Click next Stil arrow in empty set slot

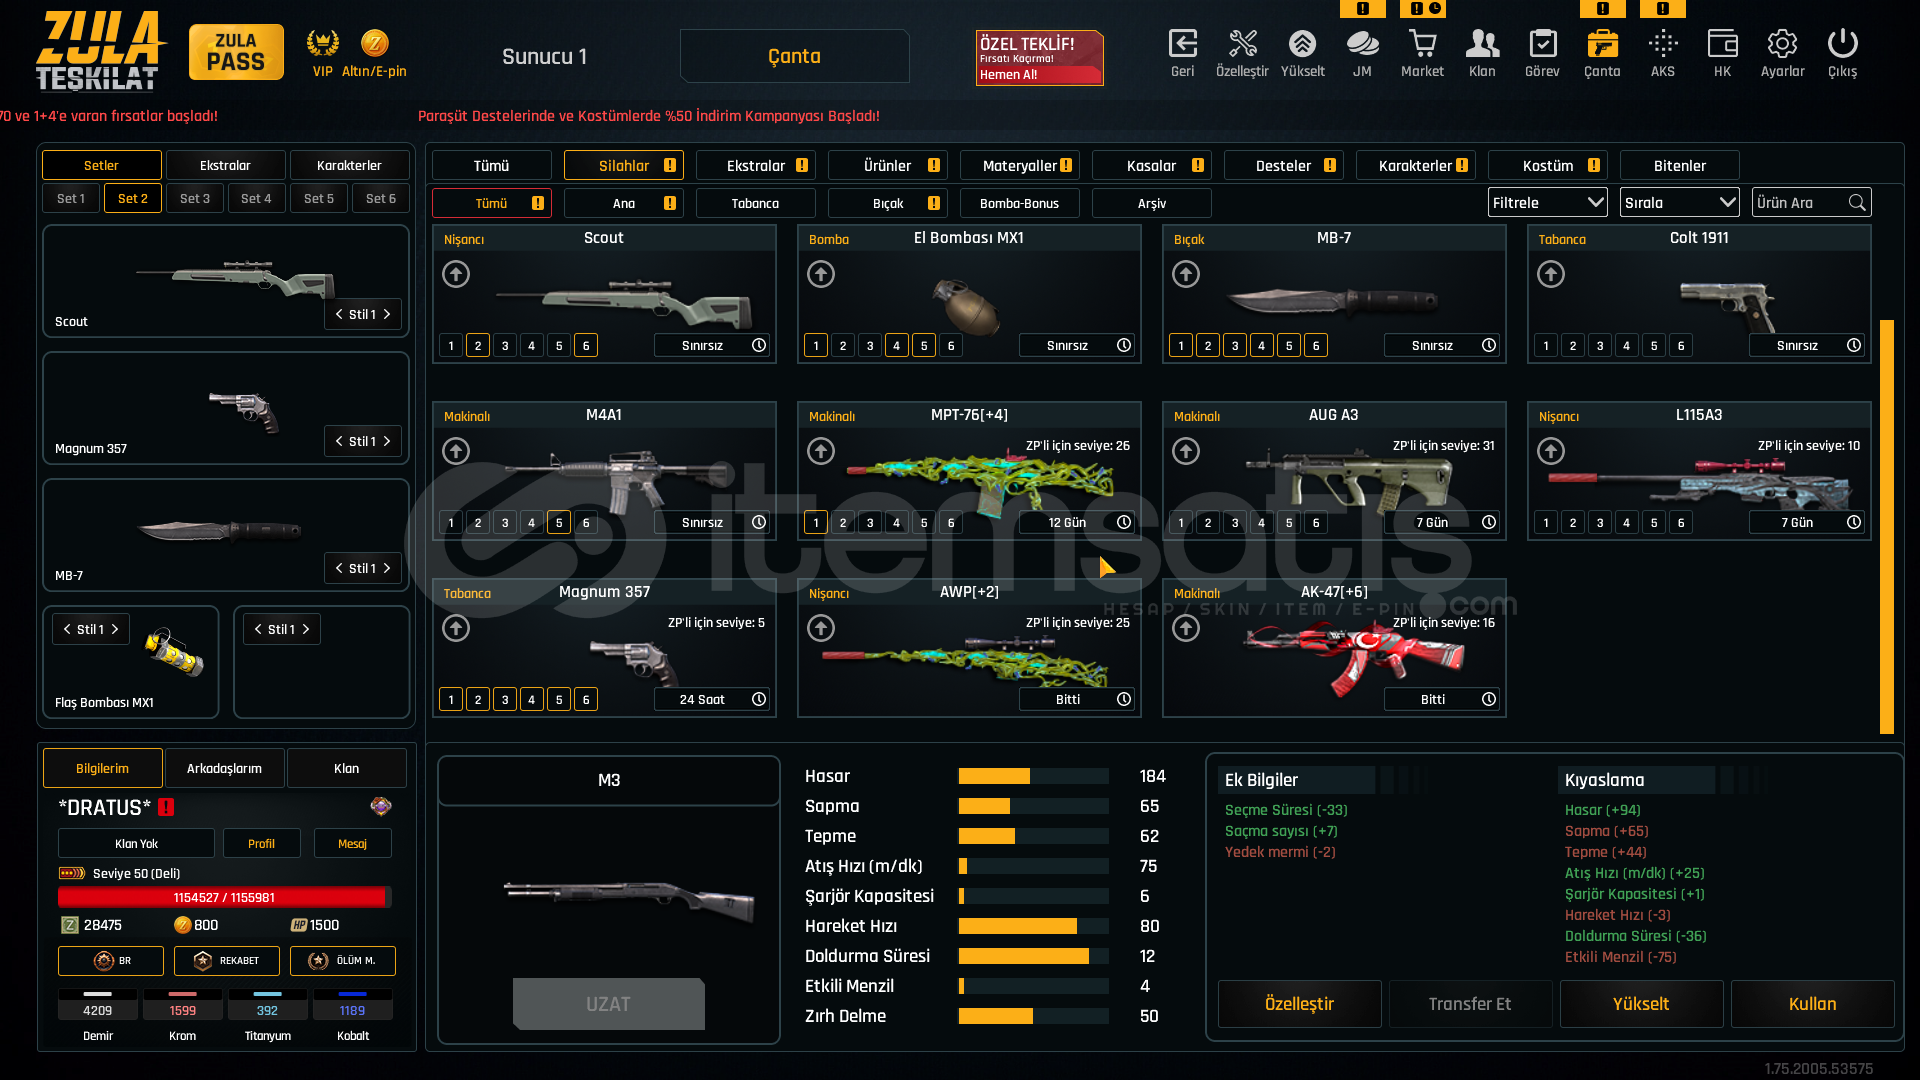pyautogui.click(x=306, y=629)
